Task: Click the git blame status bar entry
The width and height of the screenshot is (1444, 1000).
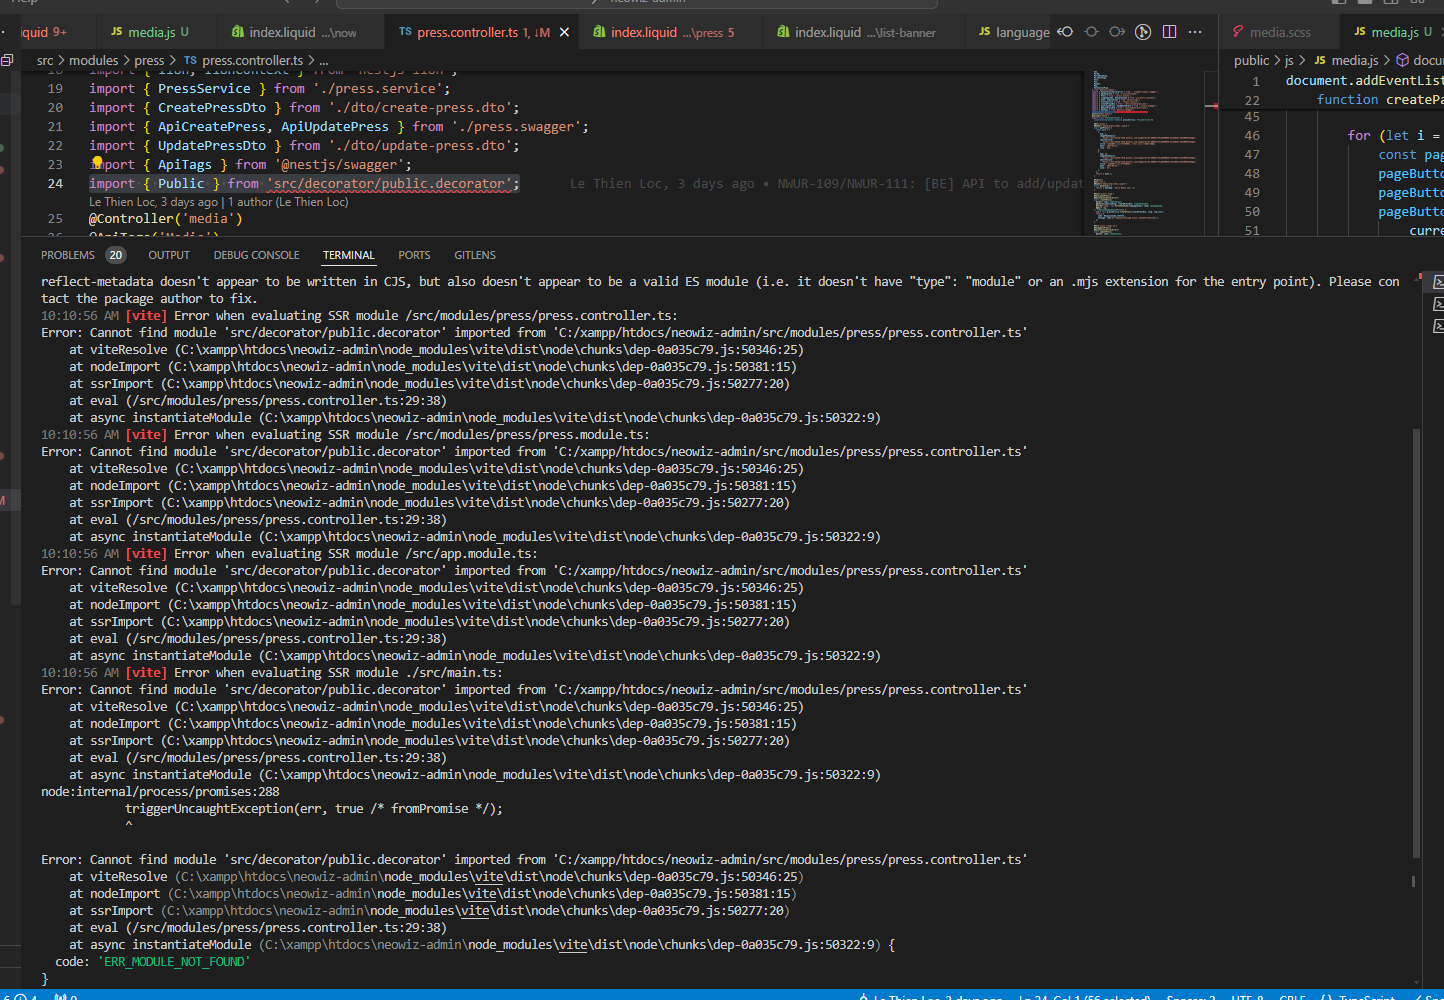Action: pyautogui.click(x=930, y=997)
